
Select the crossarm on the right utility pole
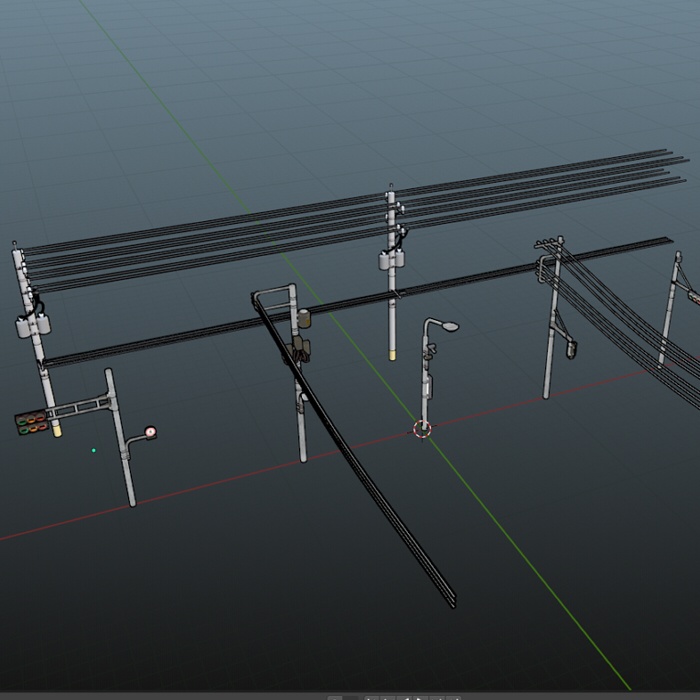coord(550,243)
